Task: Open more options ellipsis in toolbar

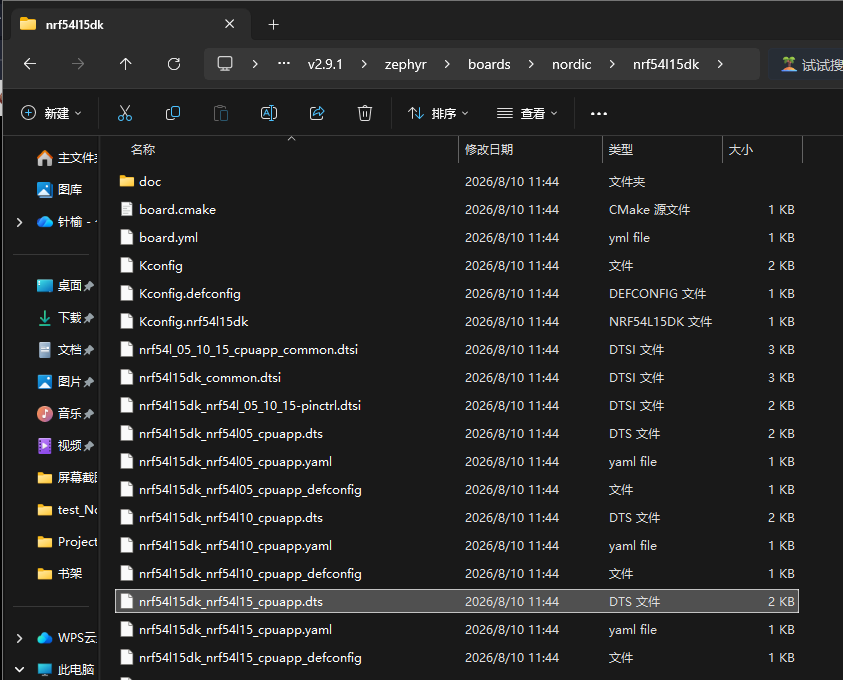Action: (598, 113)
